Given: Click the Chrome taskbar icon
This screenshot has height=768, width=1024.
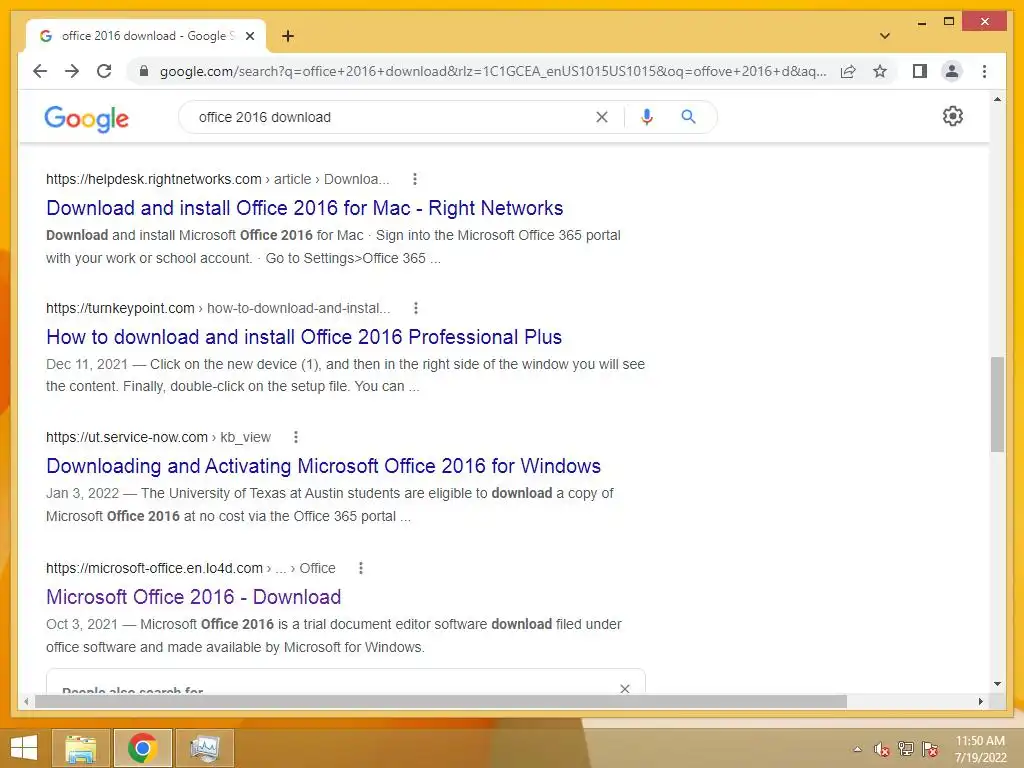Looking at the screenshot, I should 143,748.
